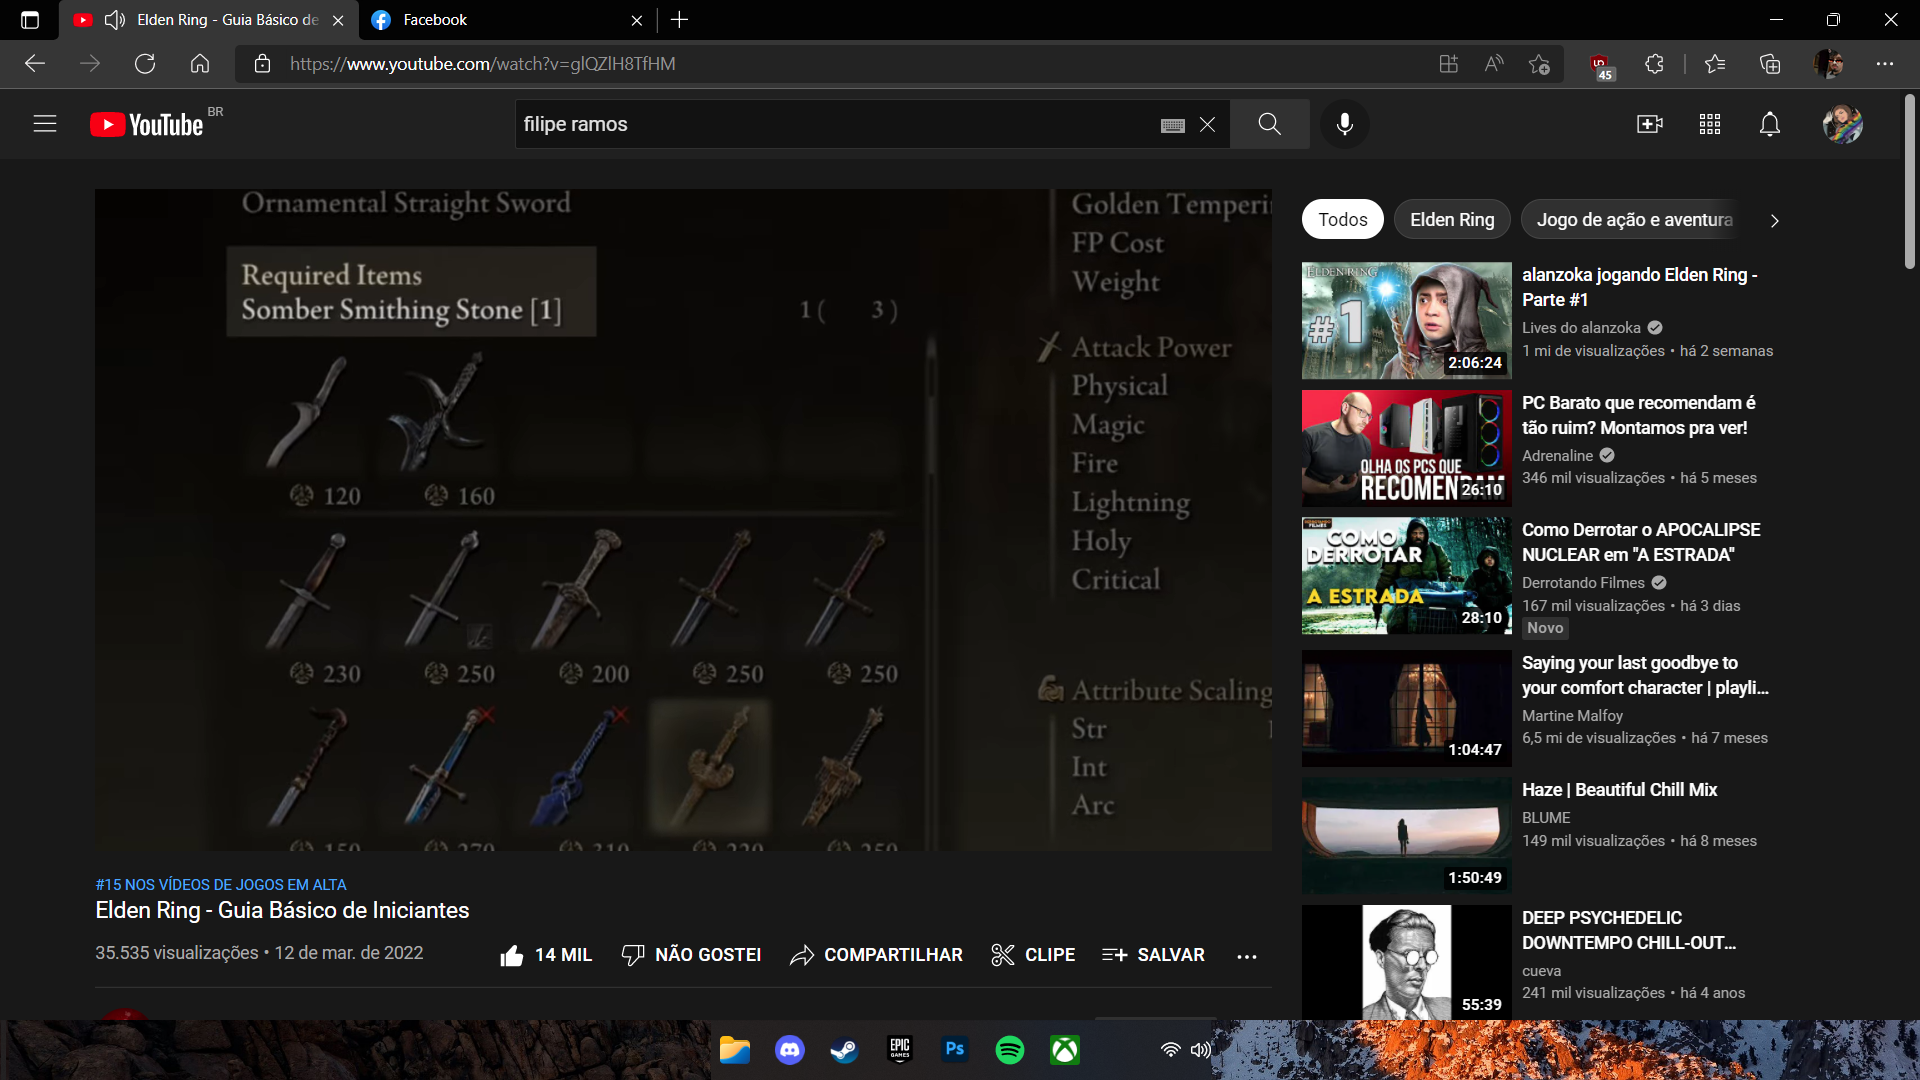Open Como Derrotar o APOCALIPSE NUCLEAR title
The width and height of the screenshot is (1920, 1080).
(1641, 542)
